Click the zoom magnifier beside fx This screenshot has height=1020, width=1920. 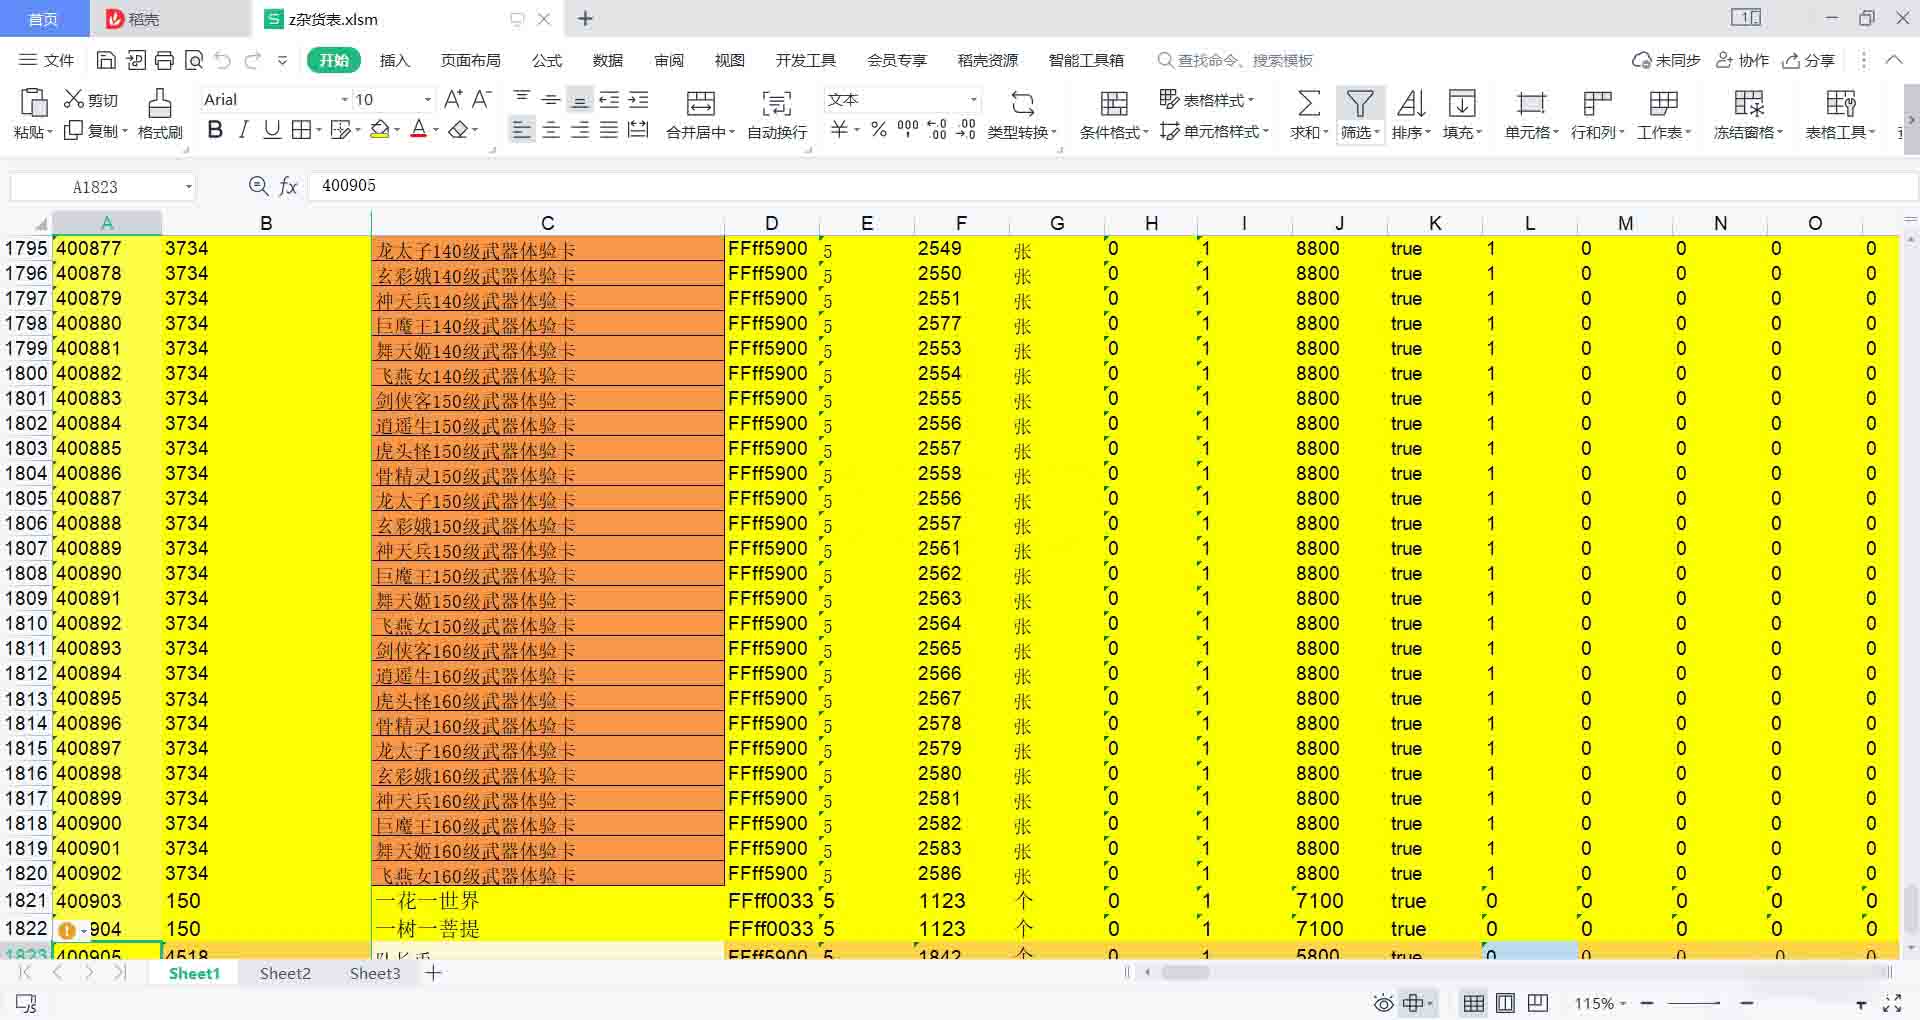[x=258, y=186]
